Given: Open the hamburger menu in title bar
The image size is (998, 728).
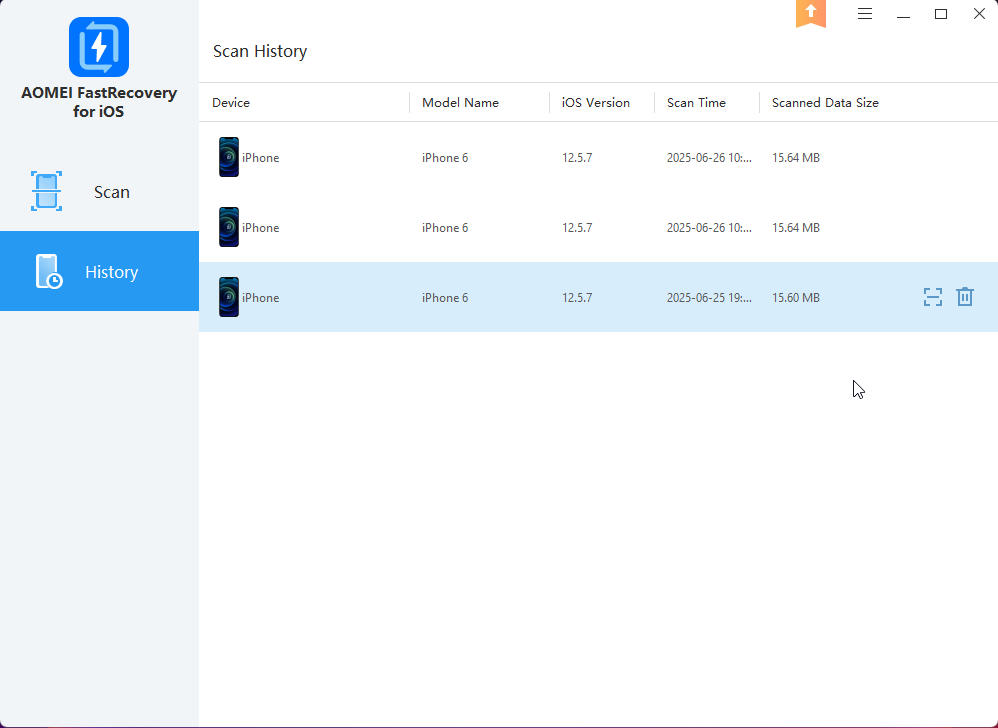Looking at the screenshot, I should pos(864,14).
